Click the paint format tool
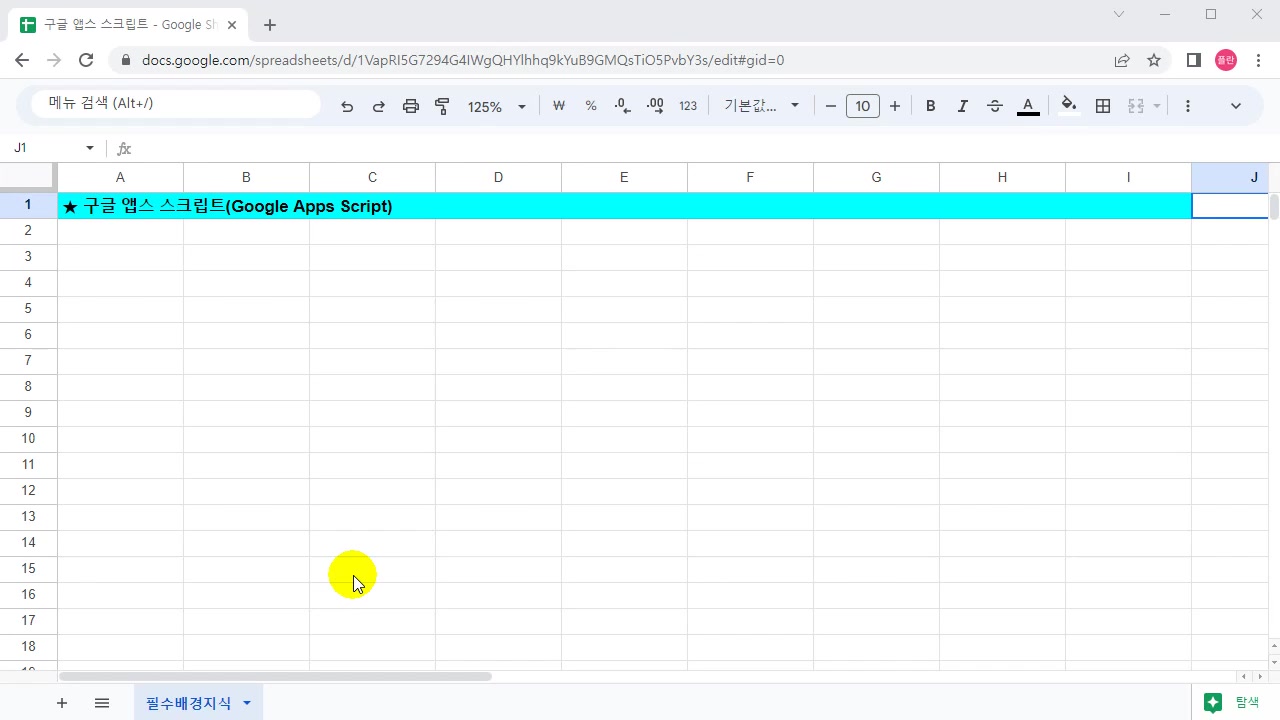This screenshot has height=720, width=1280. point(442,105)
